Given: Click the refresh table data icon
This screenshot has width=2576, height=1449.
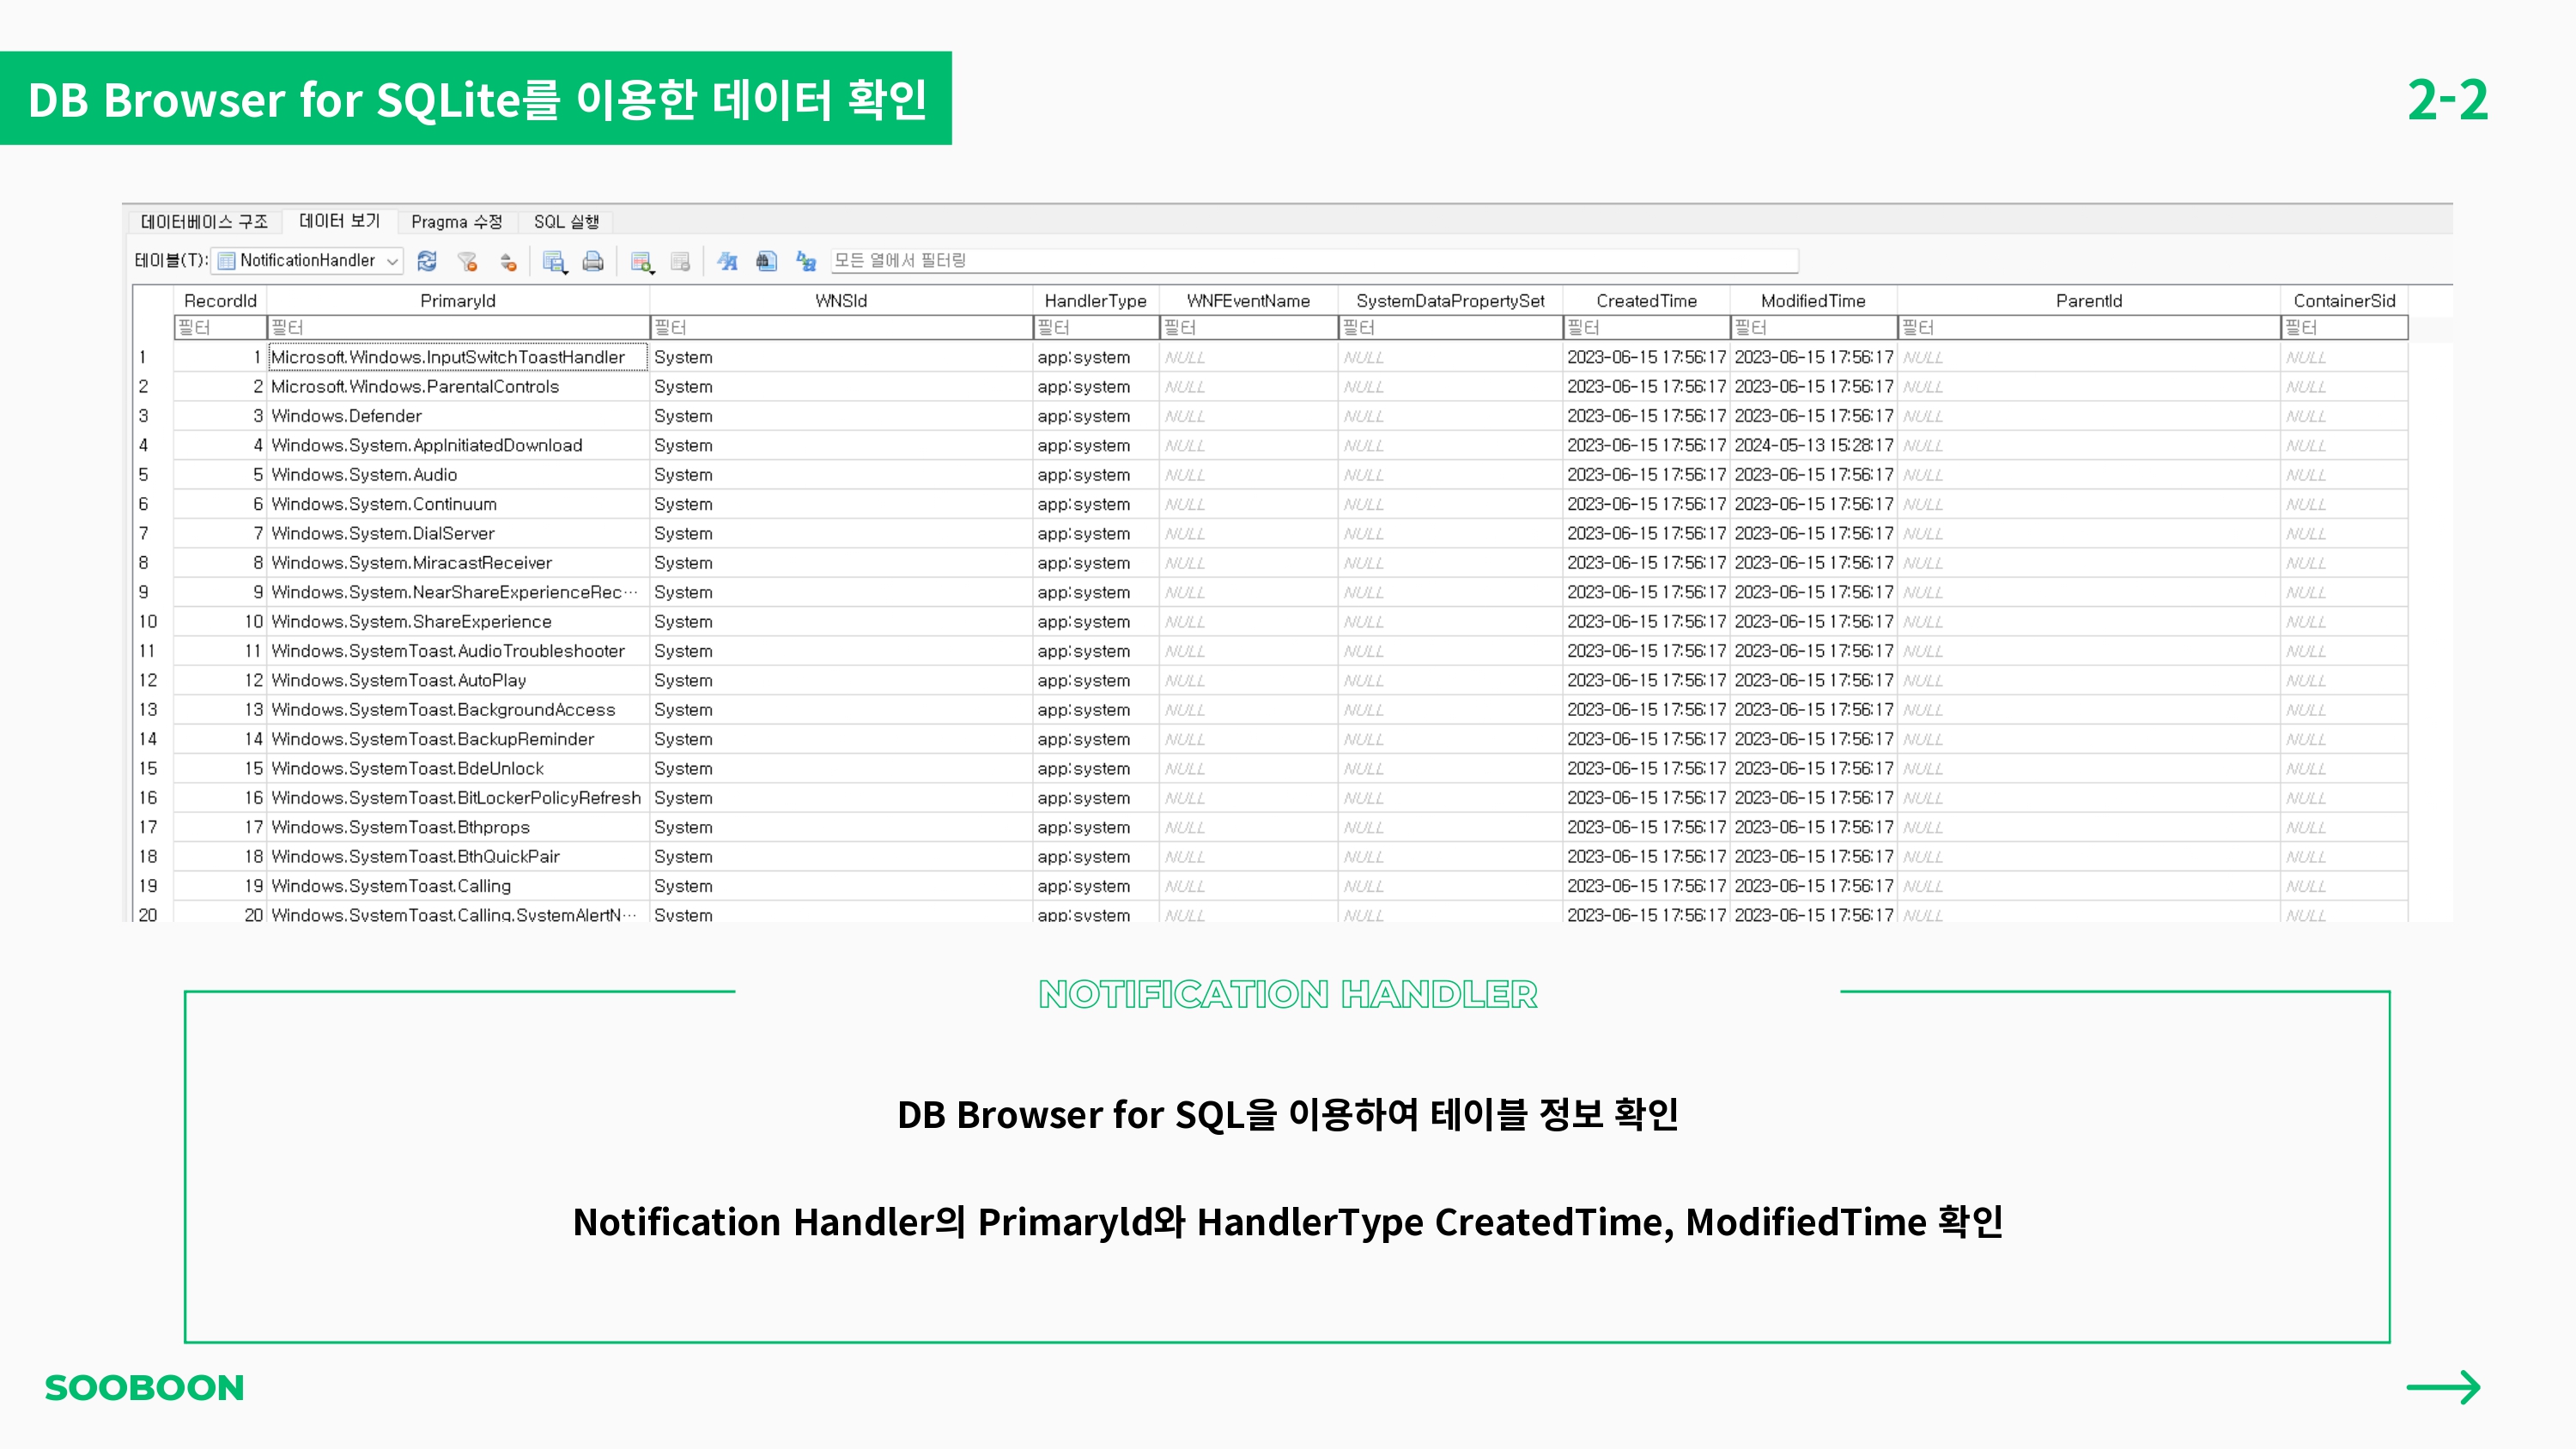Looking at the screenshot, I should [x=427, y=261].
